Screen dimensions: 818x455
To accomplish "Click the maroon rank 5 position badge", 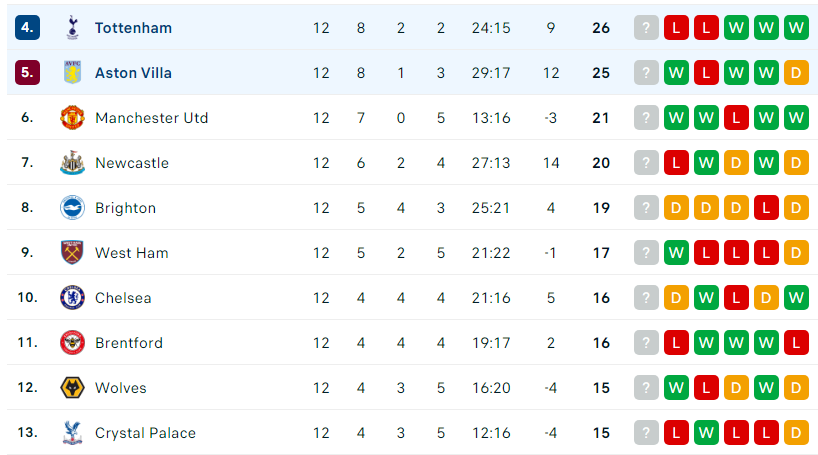I will pos(28,73).
